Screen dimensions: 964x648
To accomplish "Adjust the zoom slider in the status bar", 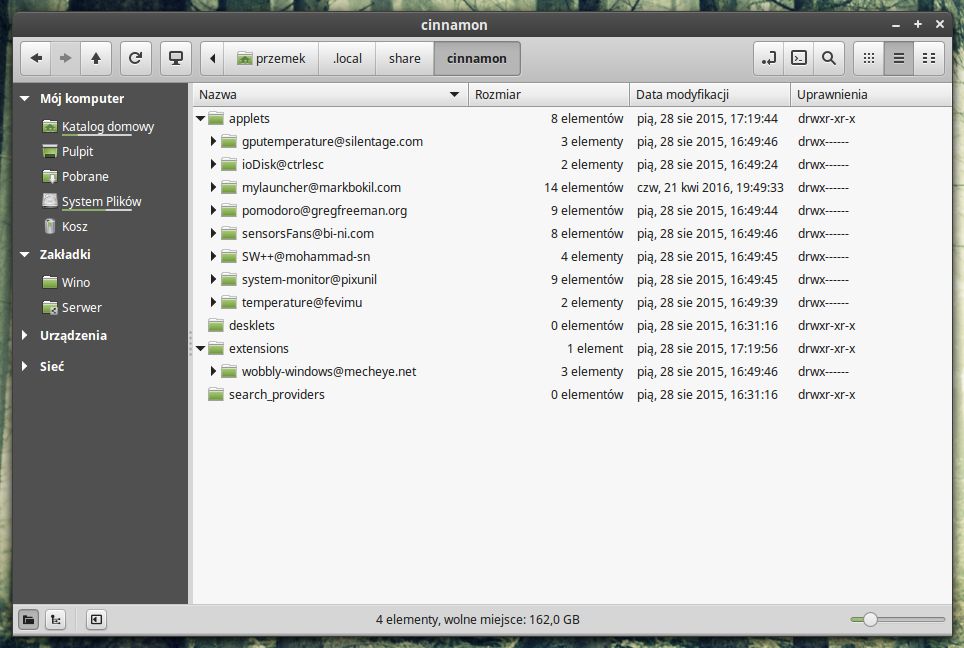I will pyautogui.click(x=870, y=620).
